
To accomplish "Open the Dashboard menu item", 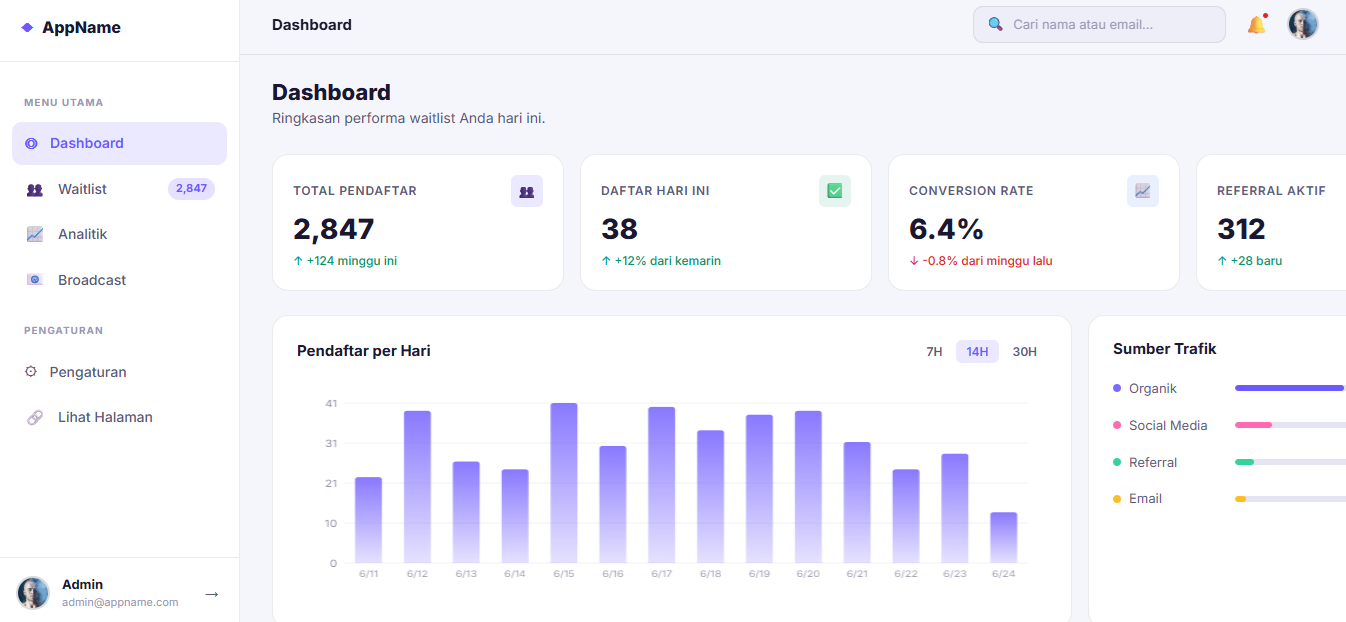I will click(120, 144).
